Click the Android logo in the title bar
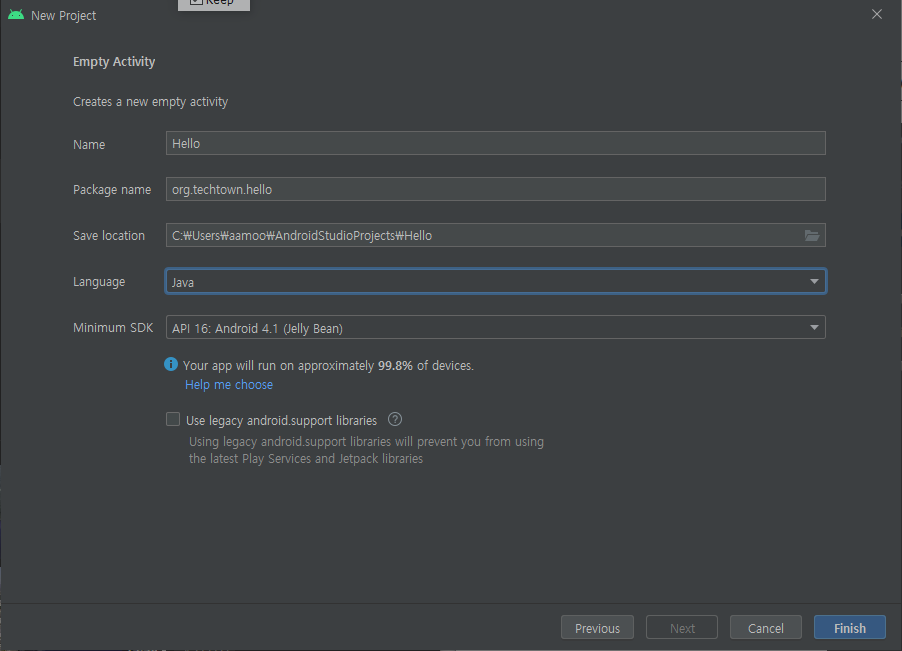 (16, 15)
